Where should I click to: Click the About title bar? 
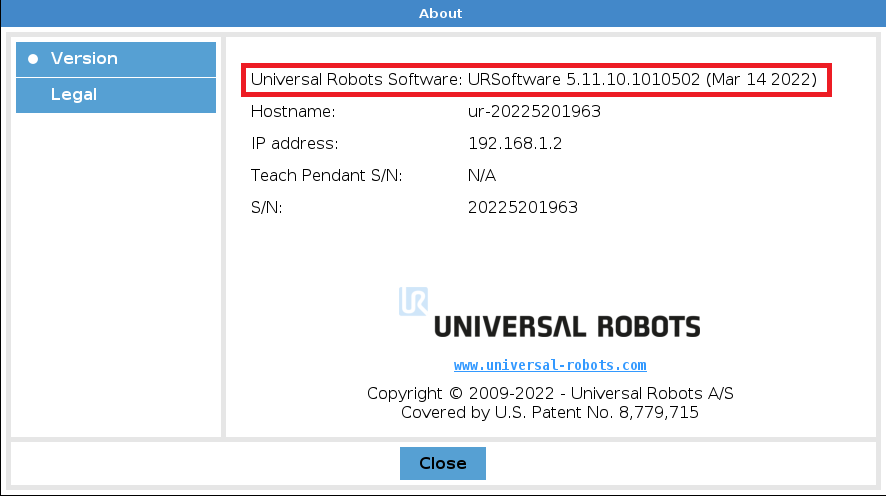coord(443,14)
